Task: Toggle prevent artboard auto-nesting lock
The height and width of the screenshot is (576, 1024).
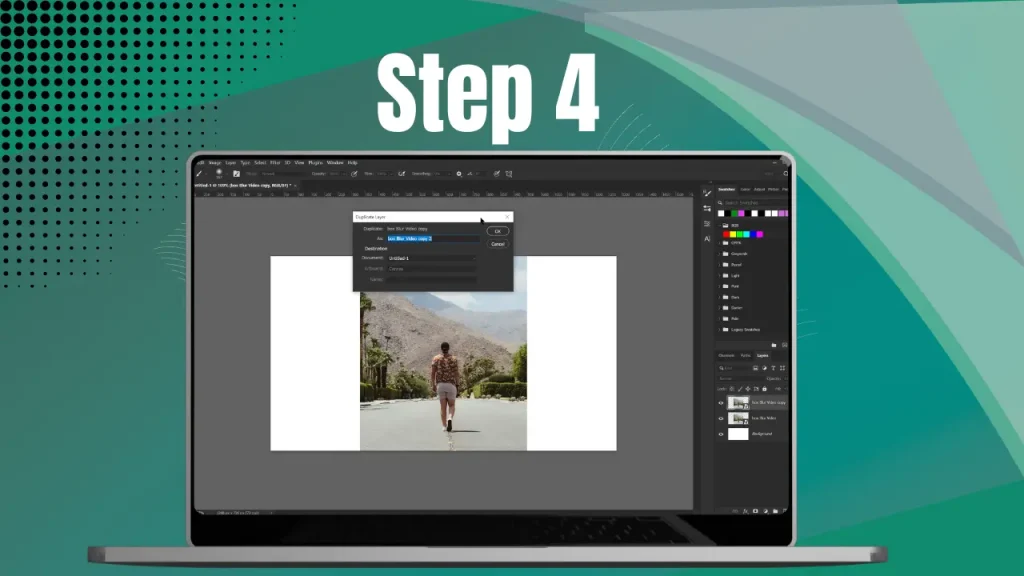Action: (x=756, y=389)
